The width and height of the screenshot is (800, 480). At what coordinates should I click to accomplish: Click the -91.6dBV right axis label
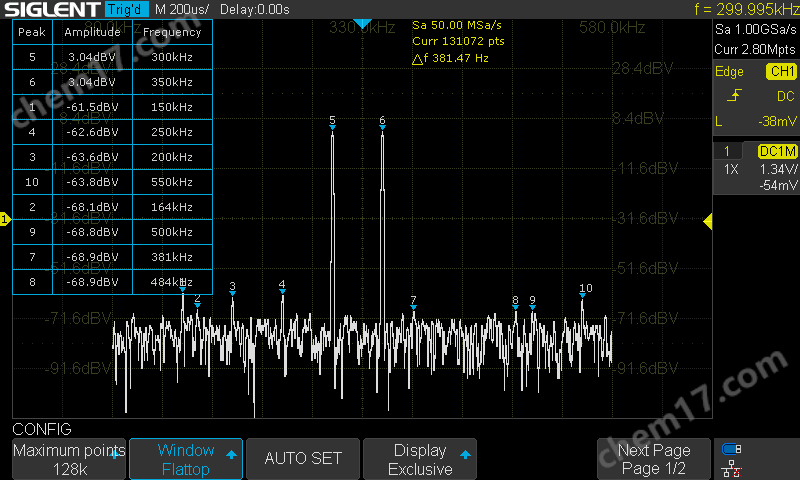point(647,368)
